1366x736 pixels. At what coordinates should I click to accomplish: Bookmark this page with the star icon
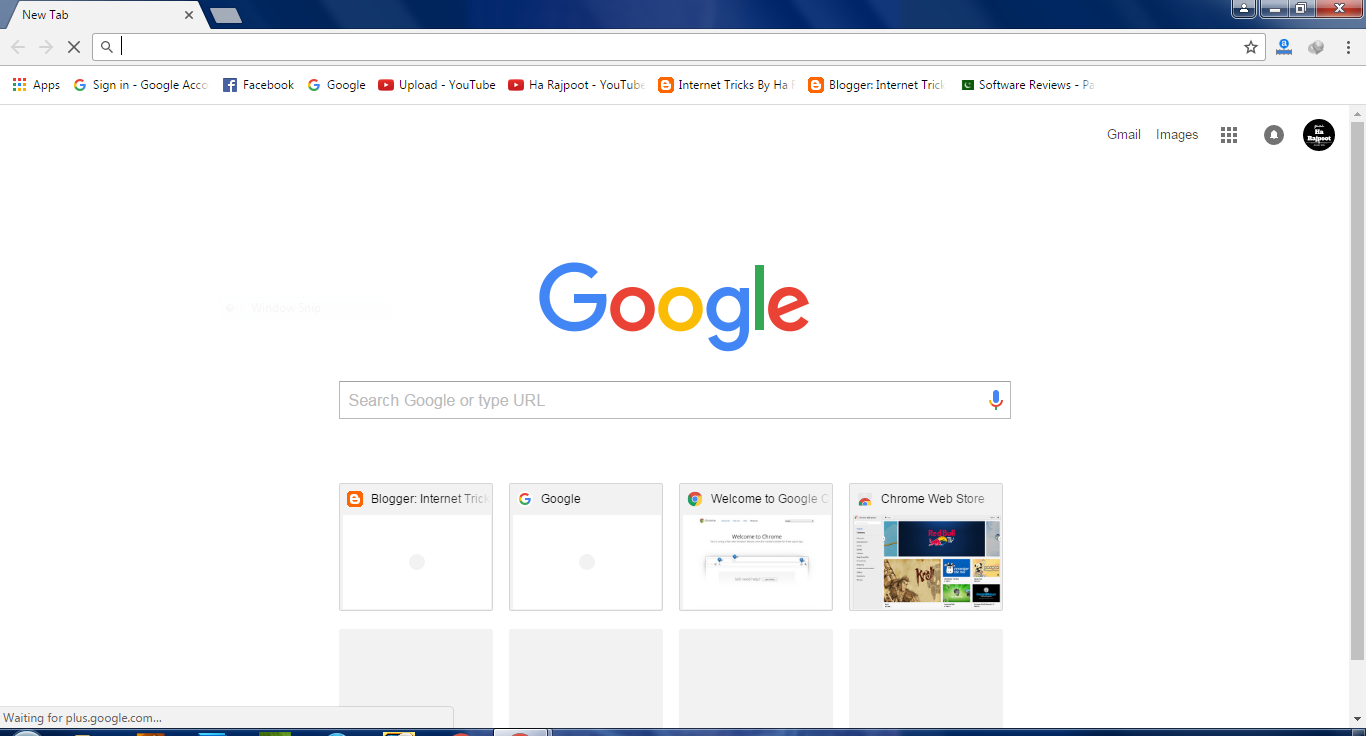[x=1250, y=47]
